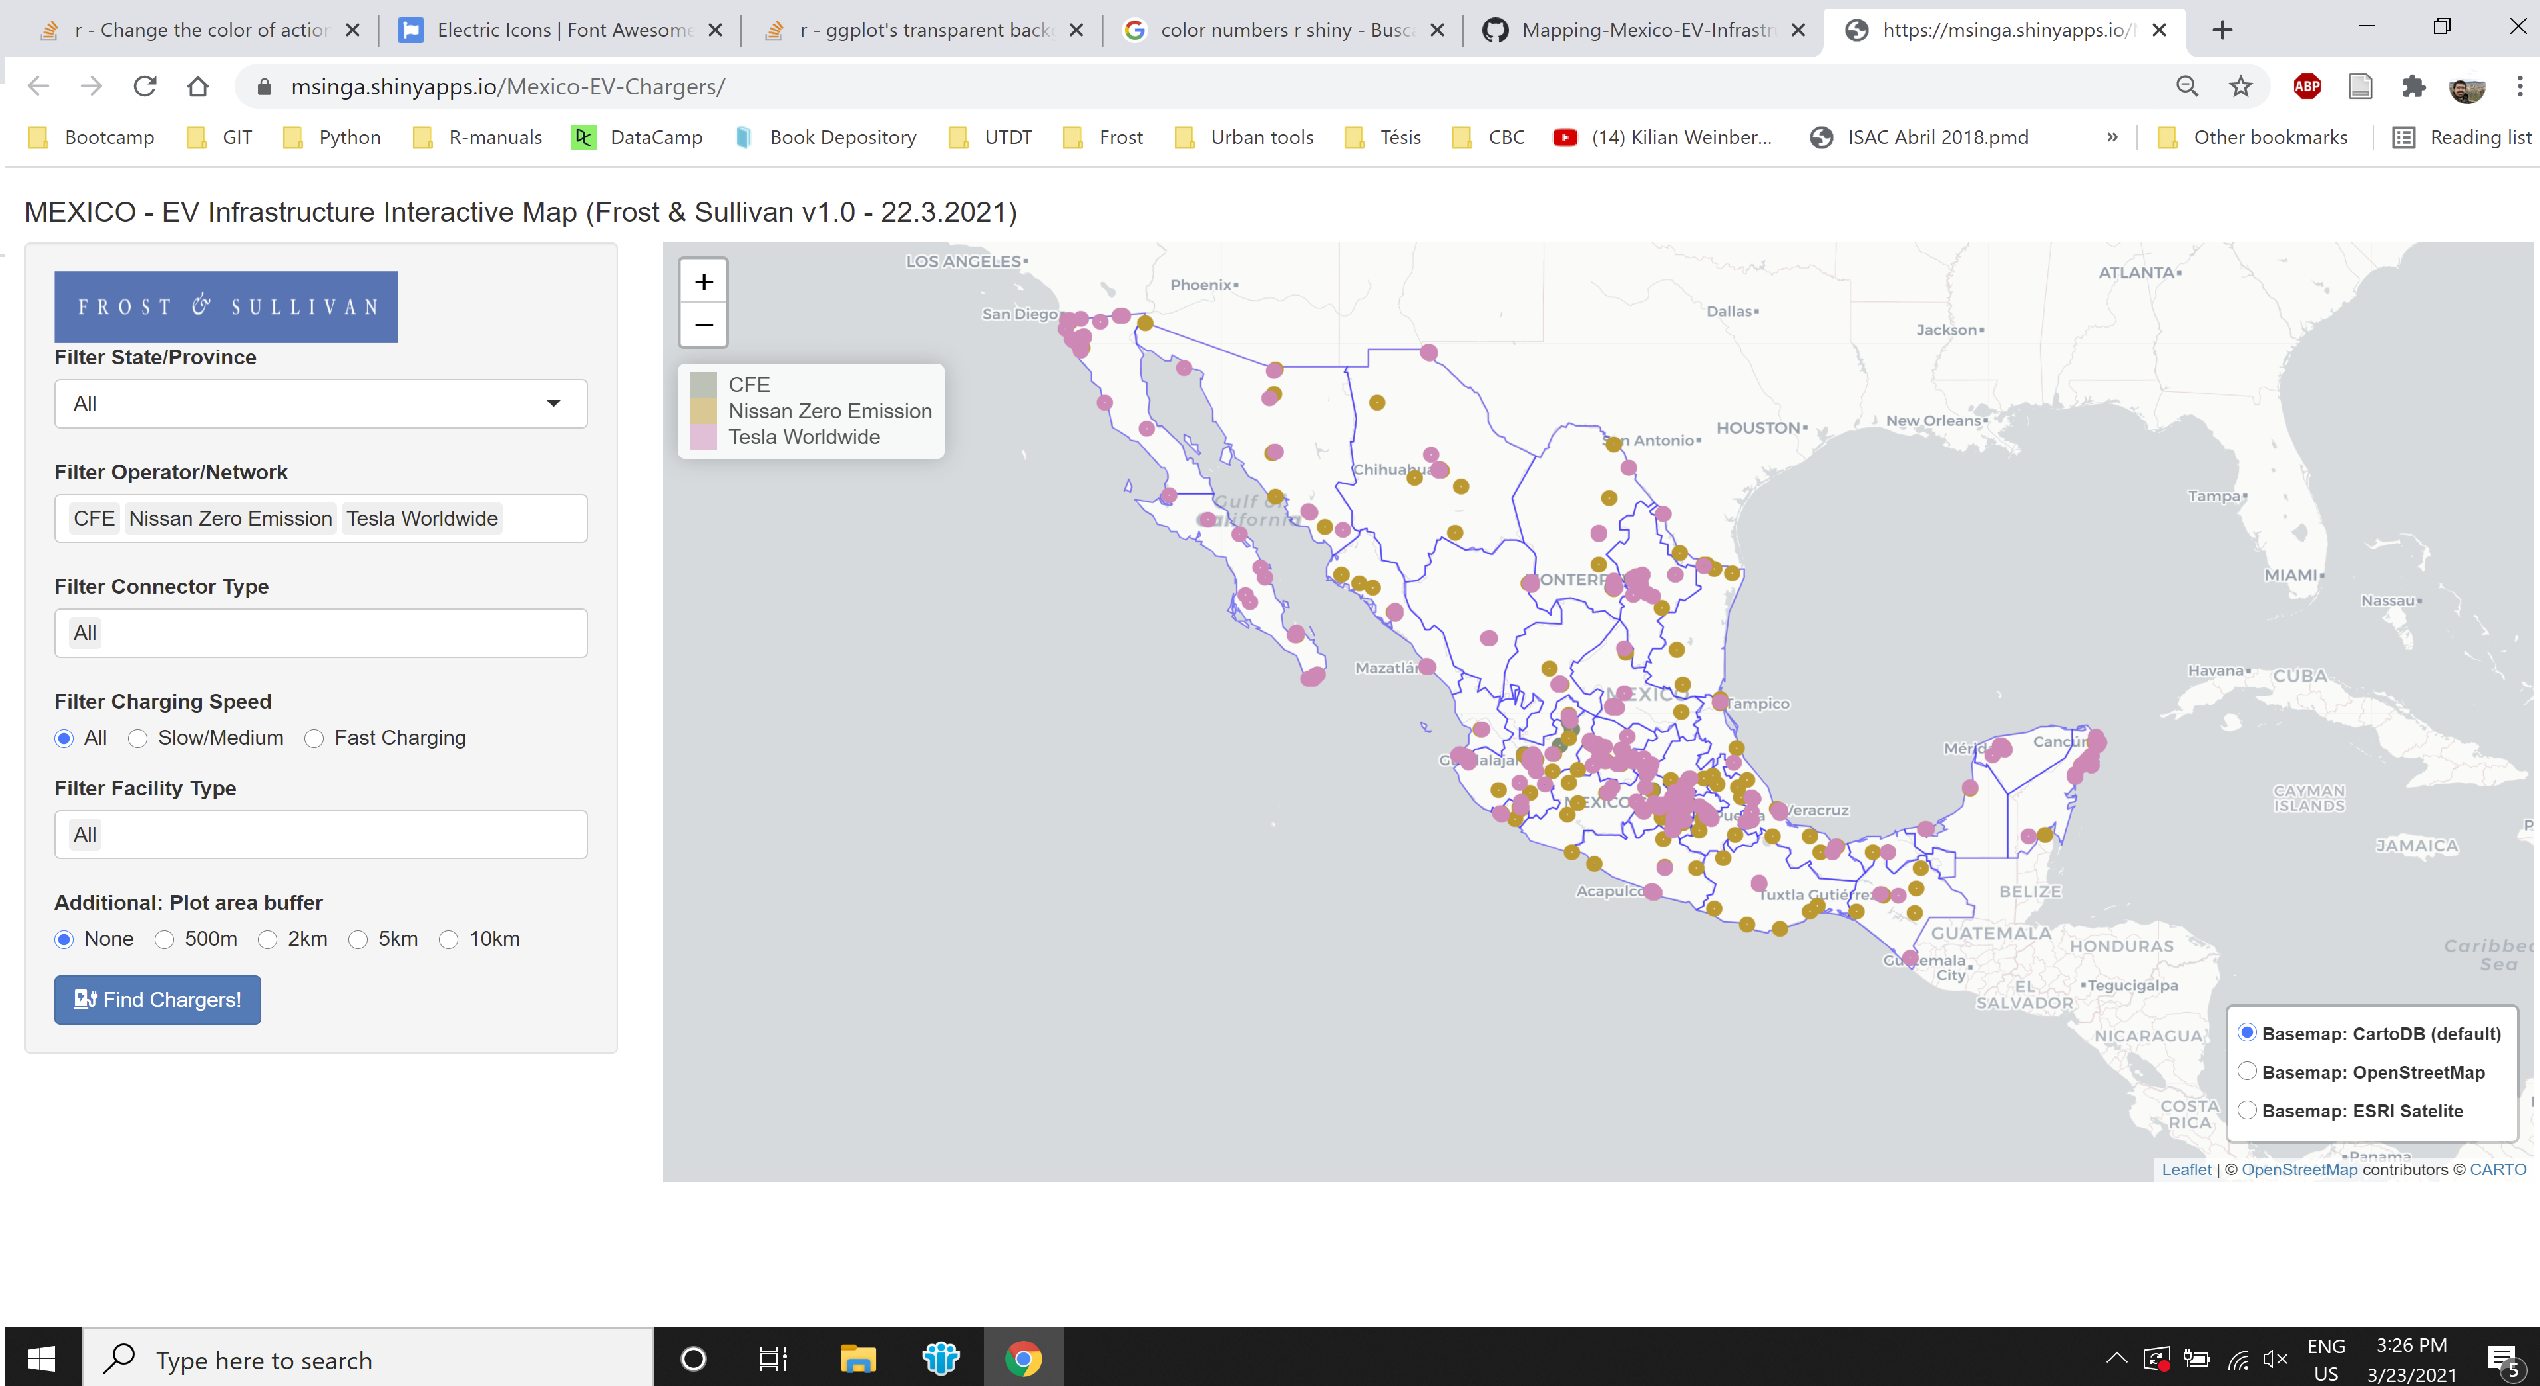
Task: Go to the browser home page
Action: click(198, 87)
